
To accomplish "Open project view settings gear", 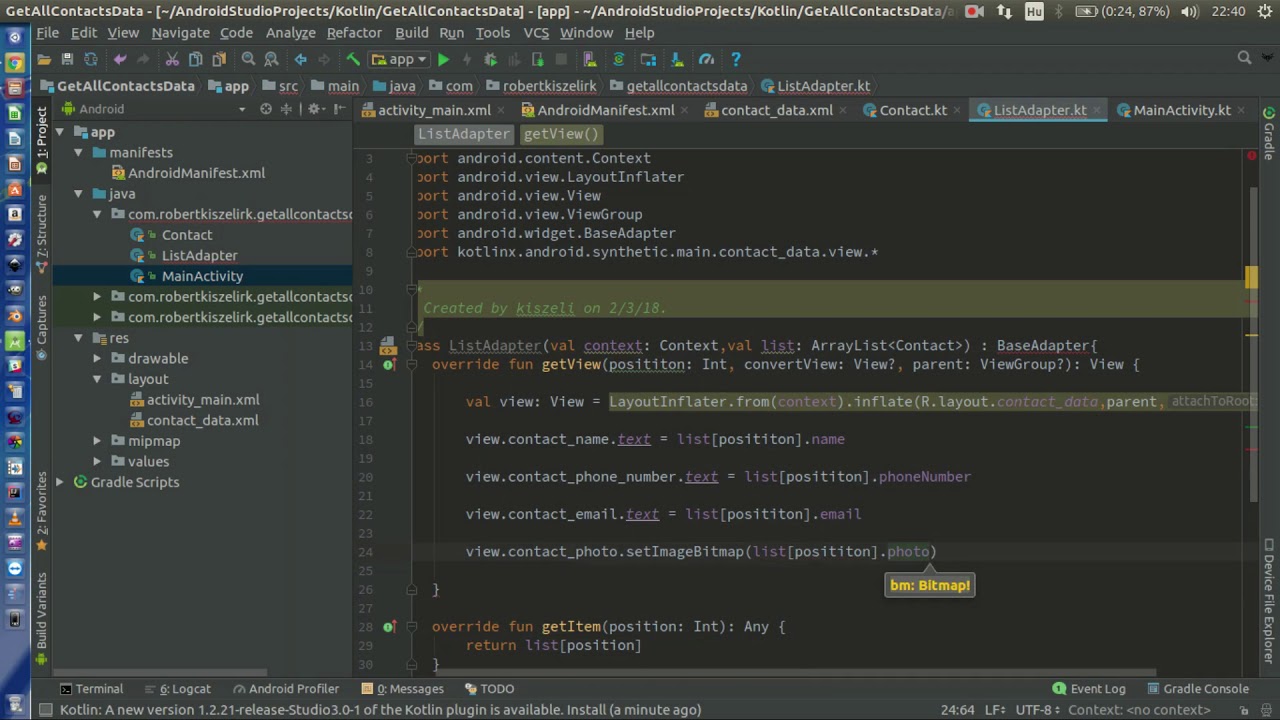I will tap(314, 109).
